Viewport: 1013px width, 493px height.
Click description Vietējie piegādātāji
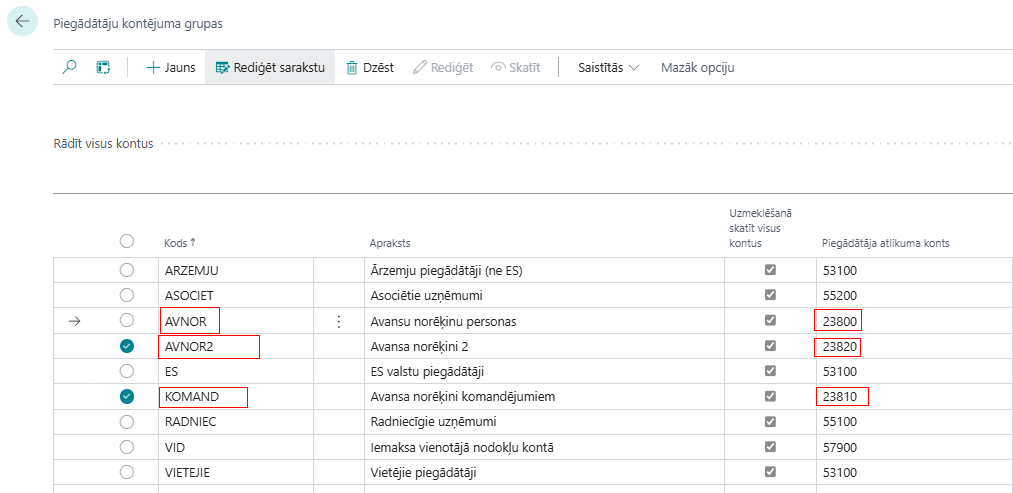(x=423, y=472)
